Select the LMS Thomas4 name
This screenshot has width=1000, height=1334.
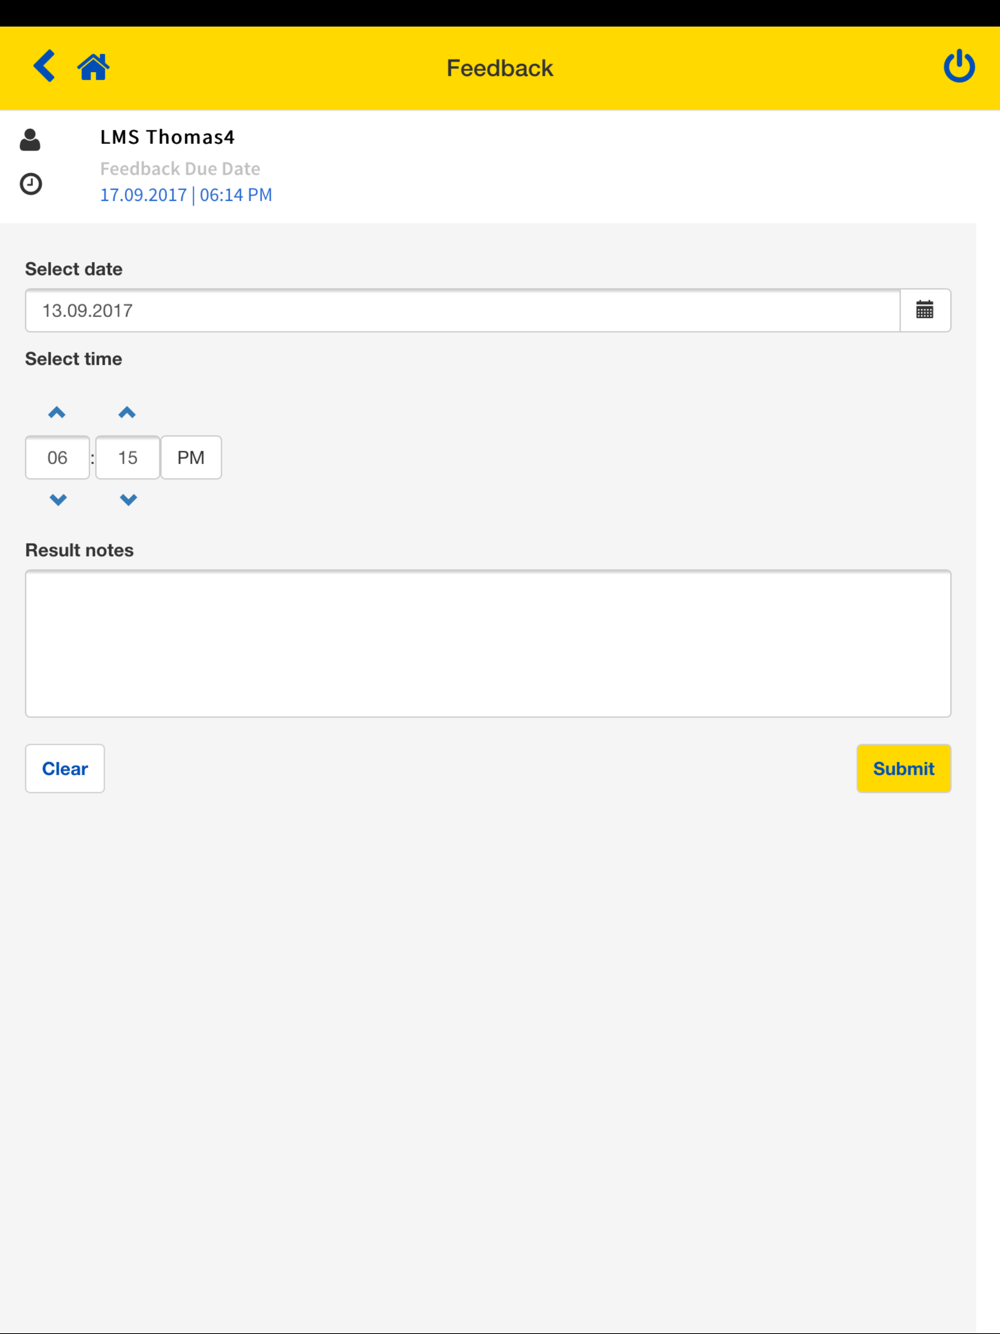click(x=167, y=137)
